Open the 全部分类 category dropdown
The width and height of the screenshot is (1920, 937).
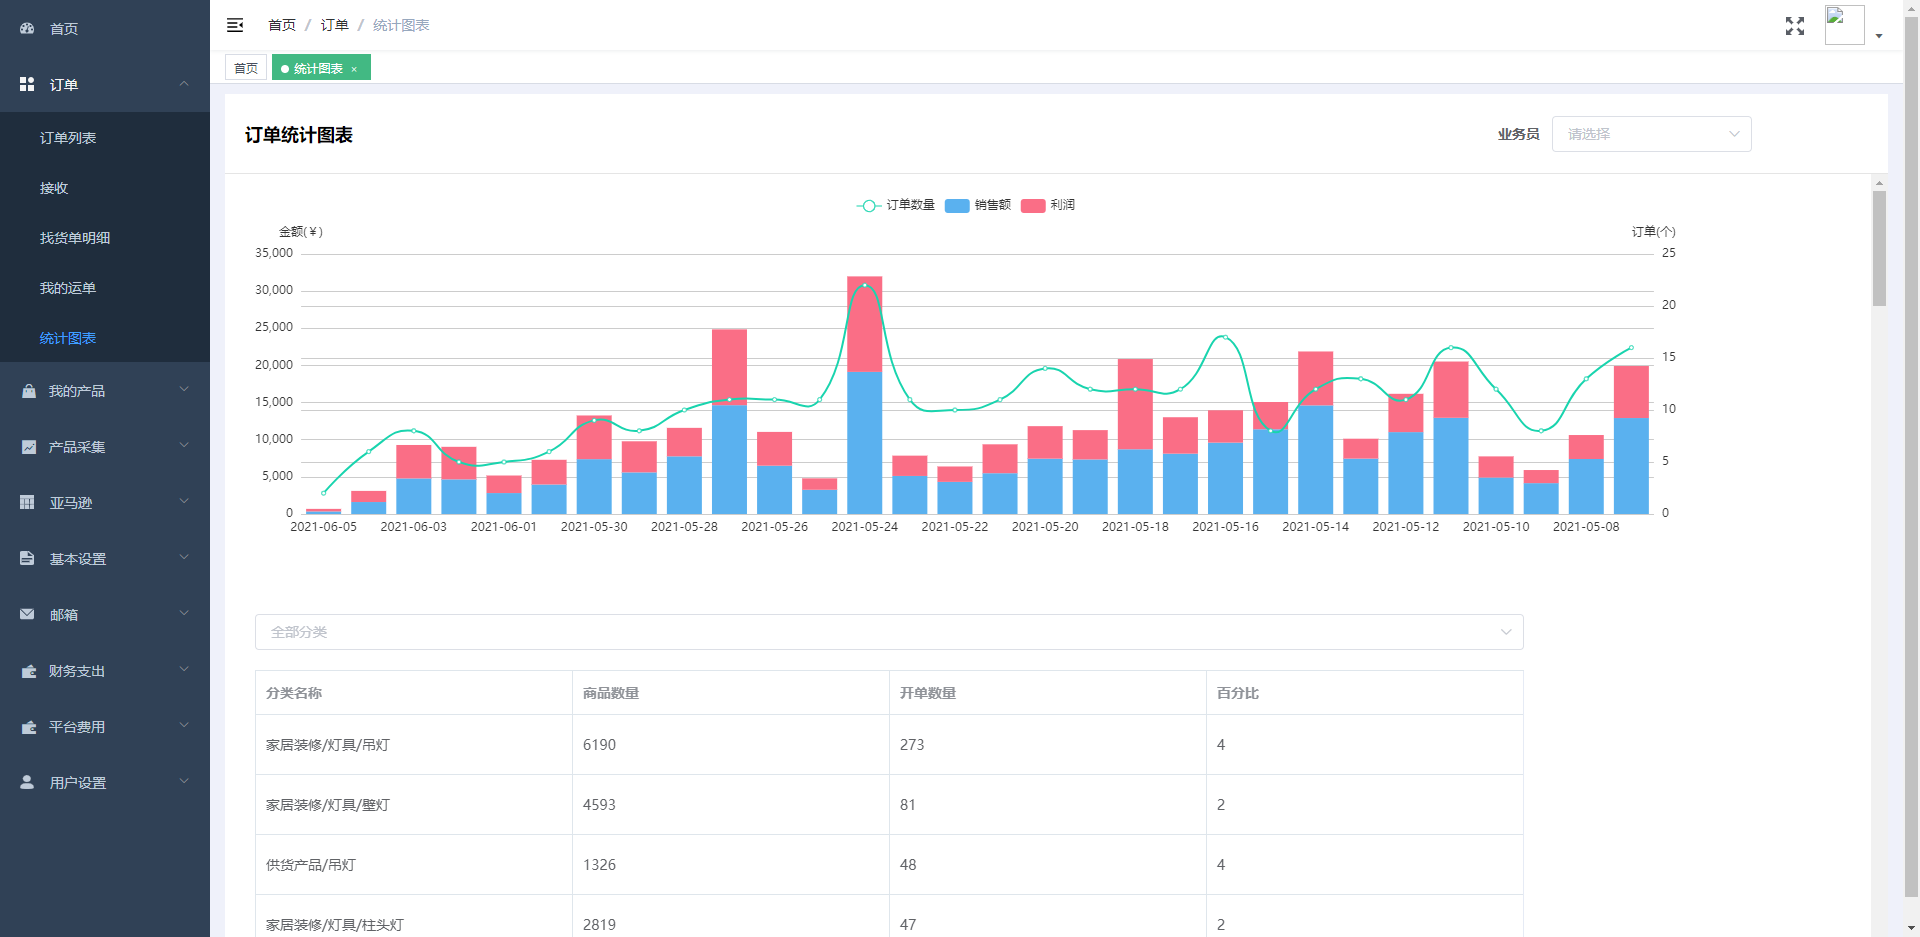click(889, 632)
